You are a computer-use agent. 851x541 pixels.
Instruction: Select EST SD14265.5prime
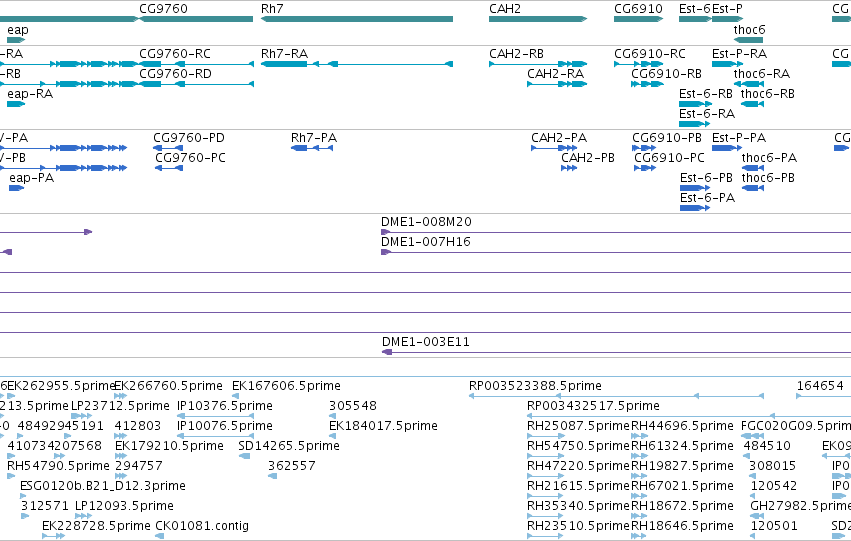click(x=244, y=456)
